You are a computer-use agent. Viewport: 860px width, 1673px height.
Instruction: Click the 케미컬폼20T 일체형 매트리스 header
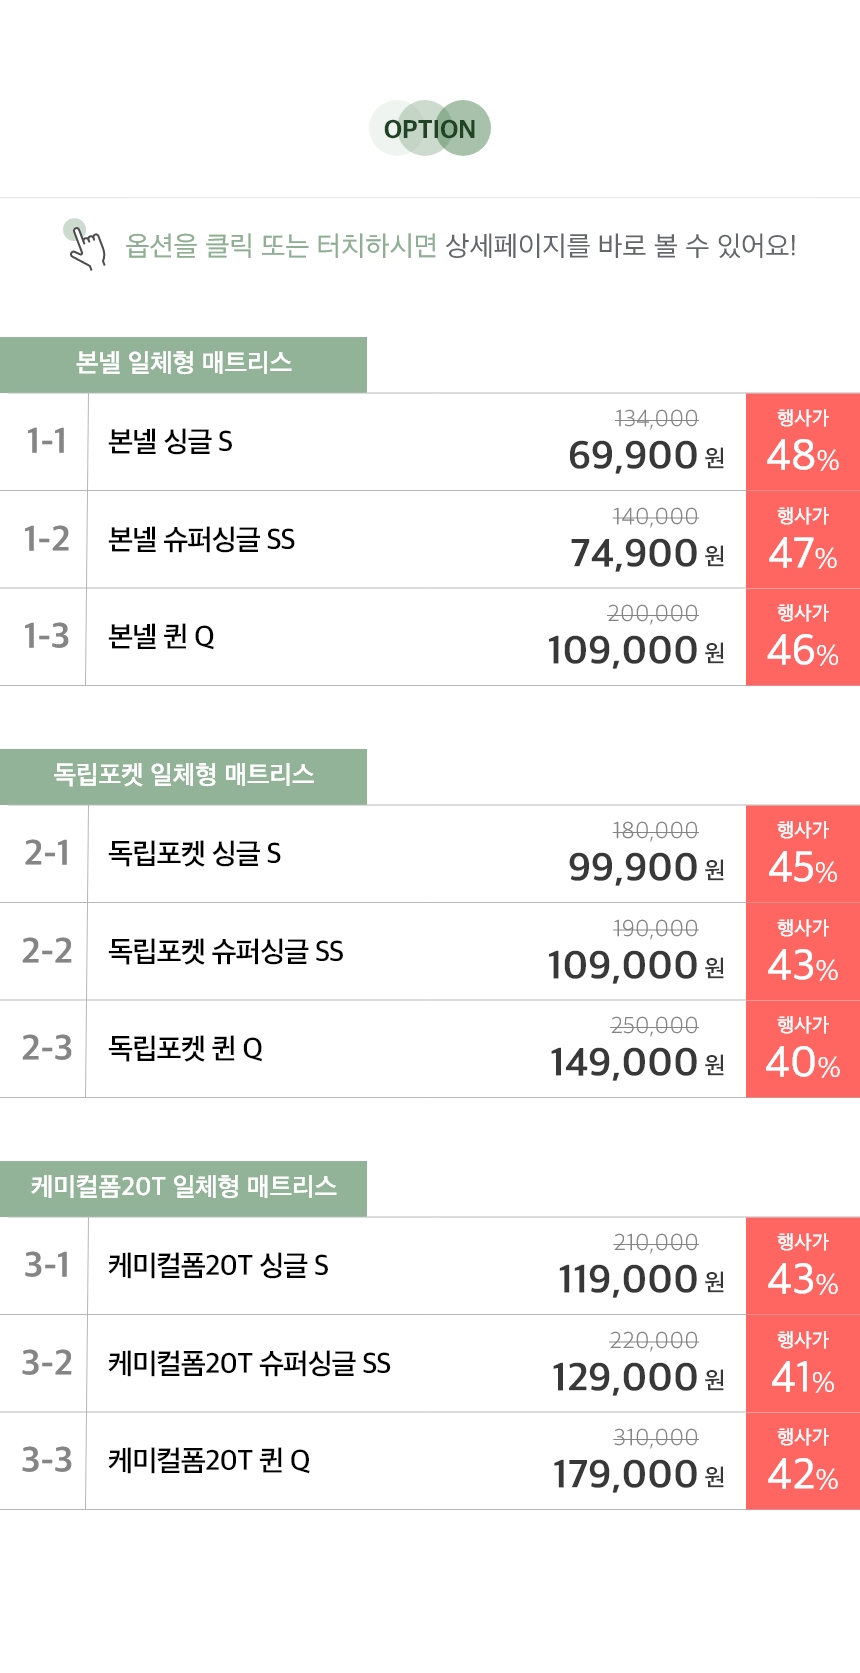point(183,1188)
